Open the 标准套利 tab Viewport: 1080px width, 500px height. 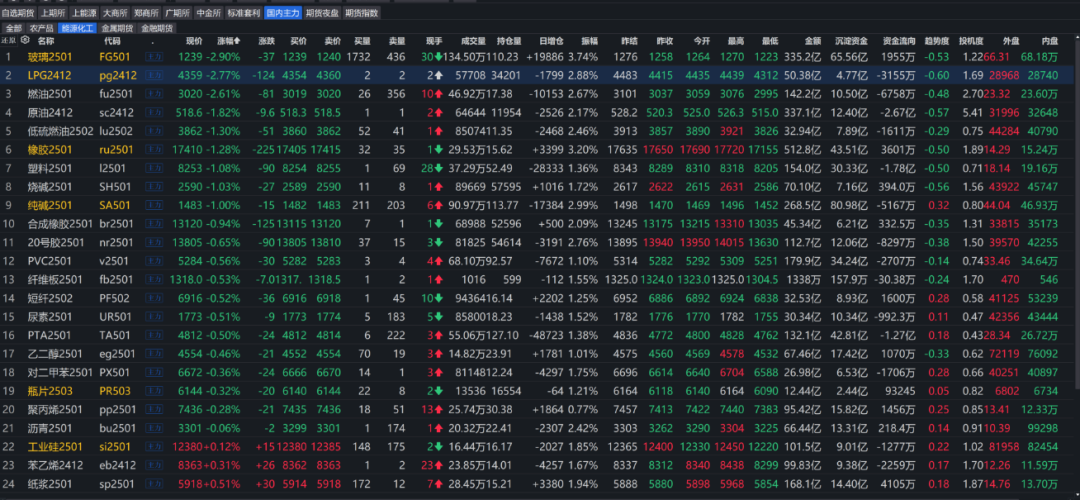coord(244,13)
